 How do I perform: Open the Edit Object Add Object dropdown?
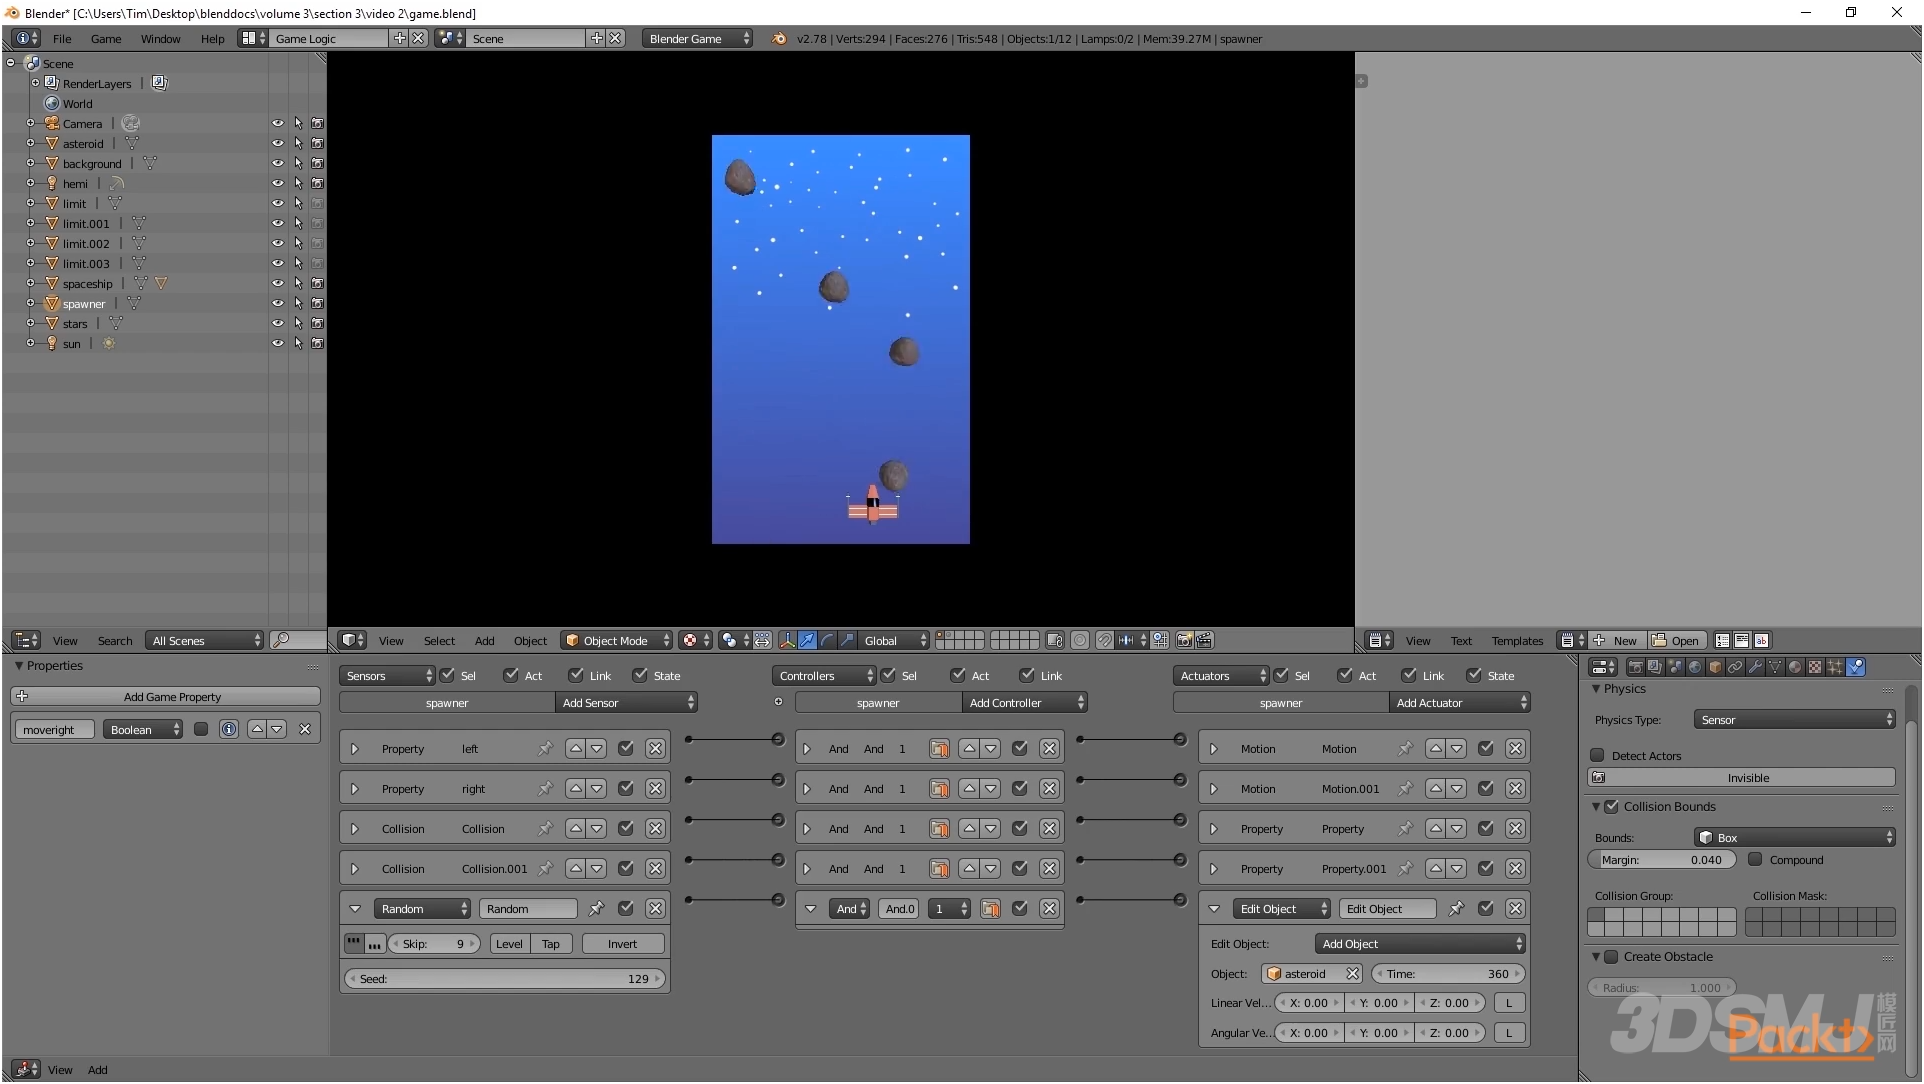click(1420, 944)
